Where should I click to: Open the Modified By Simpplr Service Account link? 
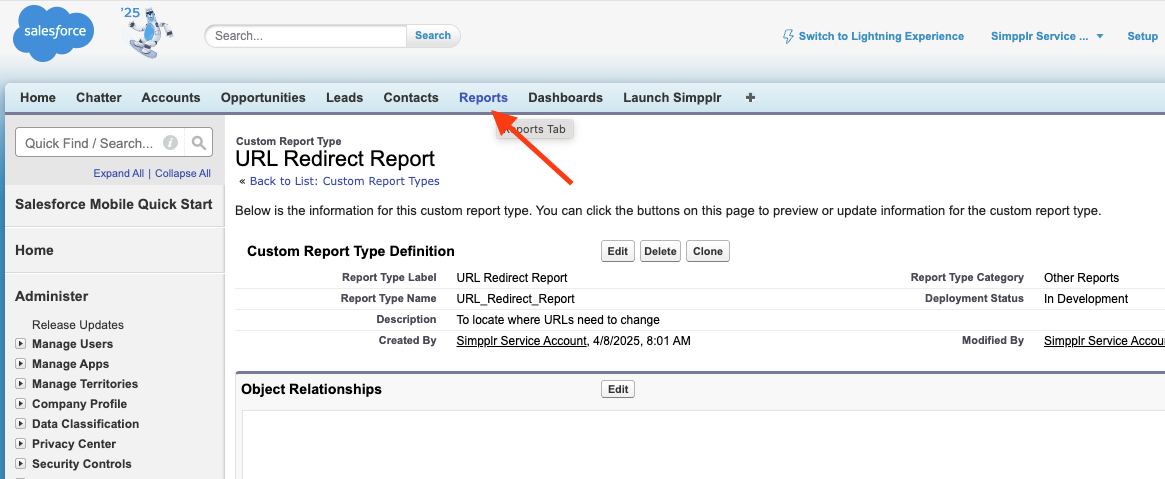coord(1104,341)
